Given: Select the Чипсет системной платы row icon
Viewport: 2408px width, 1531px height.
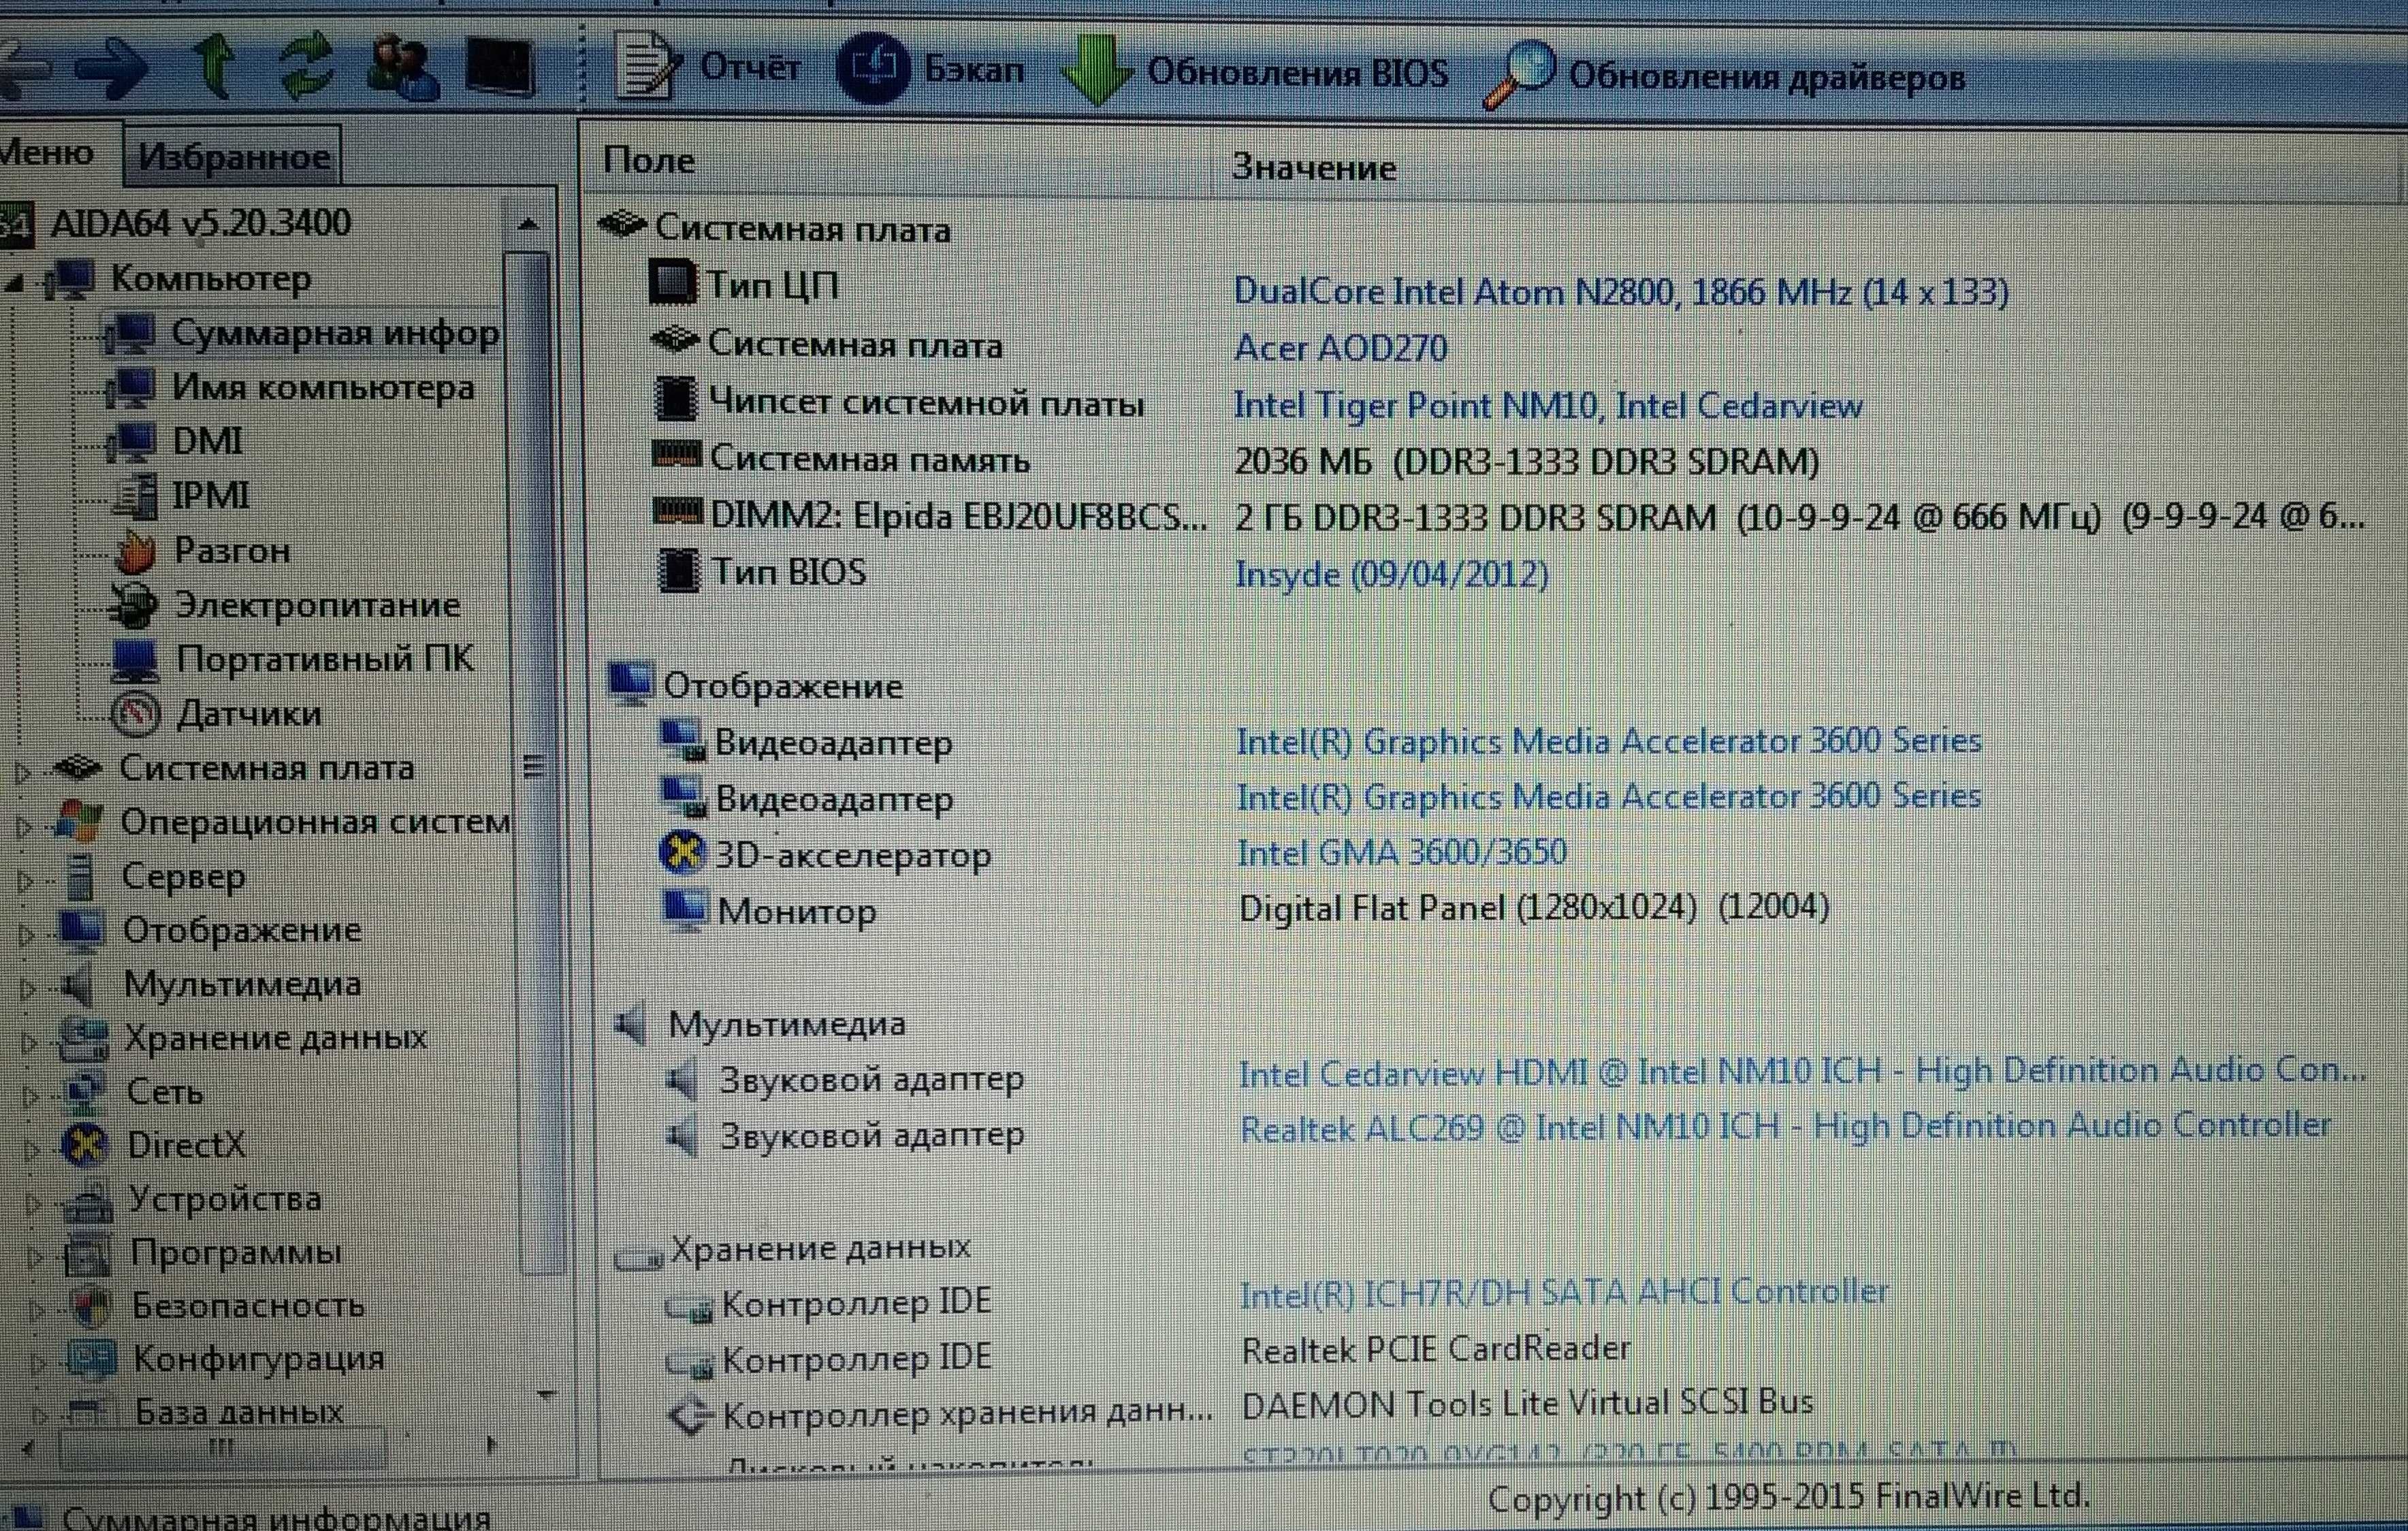Looking at the screenshot, I should 675,398.
